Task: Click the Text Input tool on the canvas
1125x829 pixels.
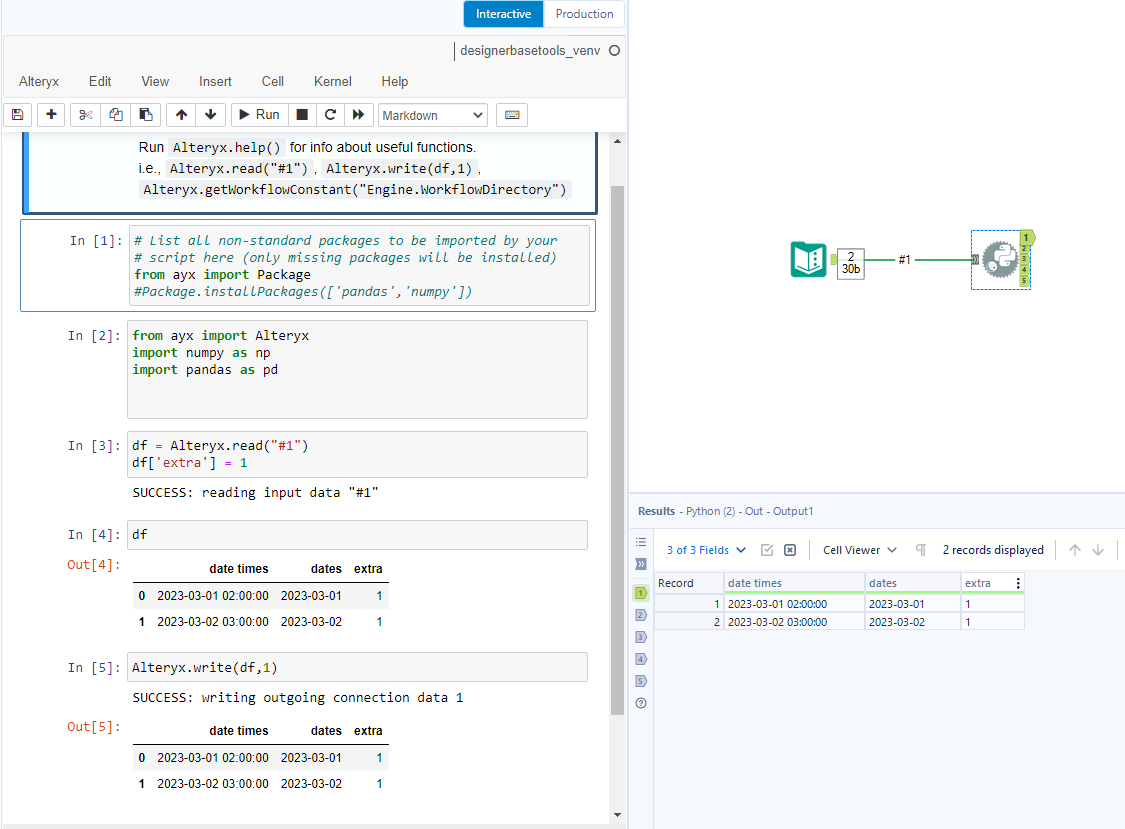Action: tap(808, 260)
